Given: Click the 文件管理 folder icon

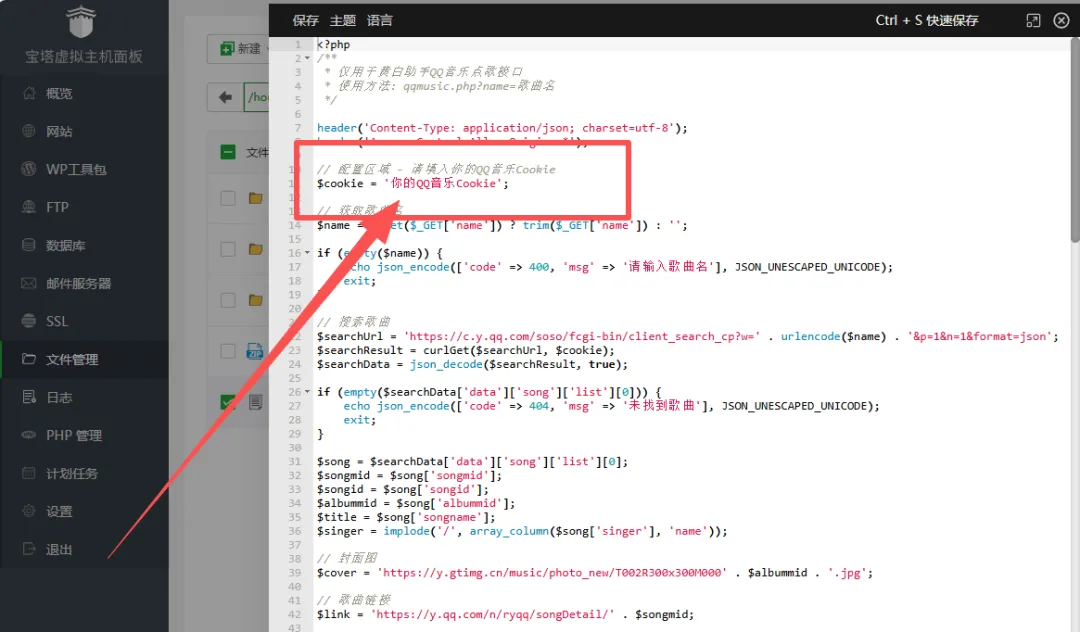Looking at the screenshot, I should [29, 359].
